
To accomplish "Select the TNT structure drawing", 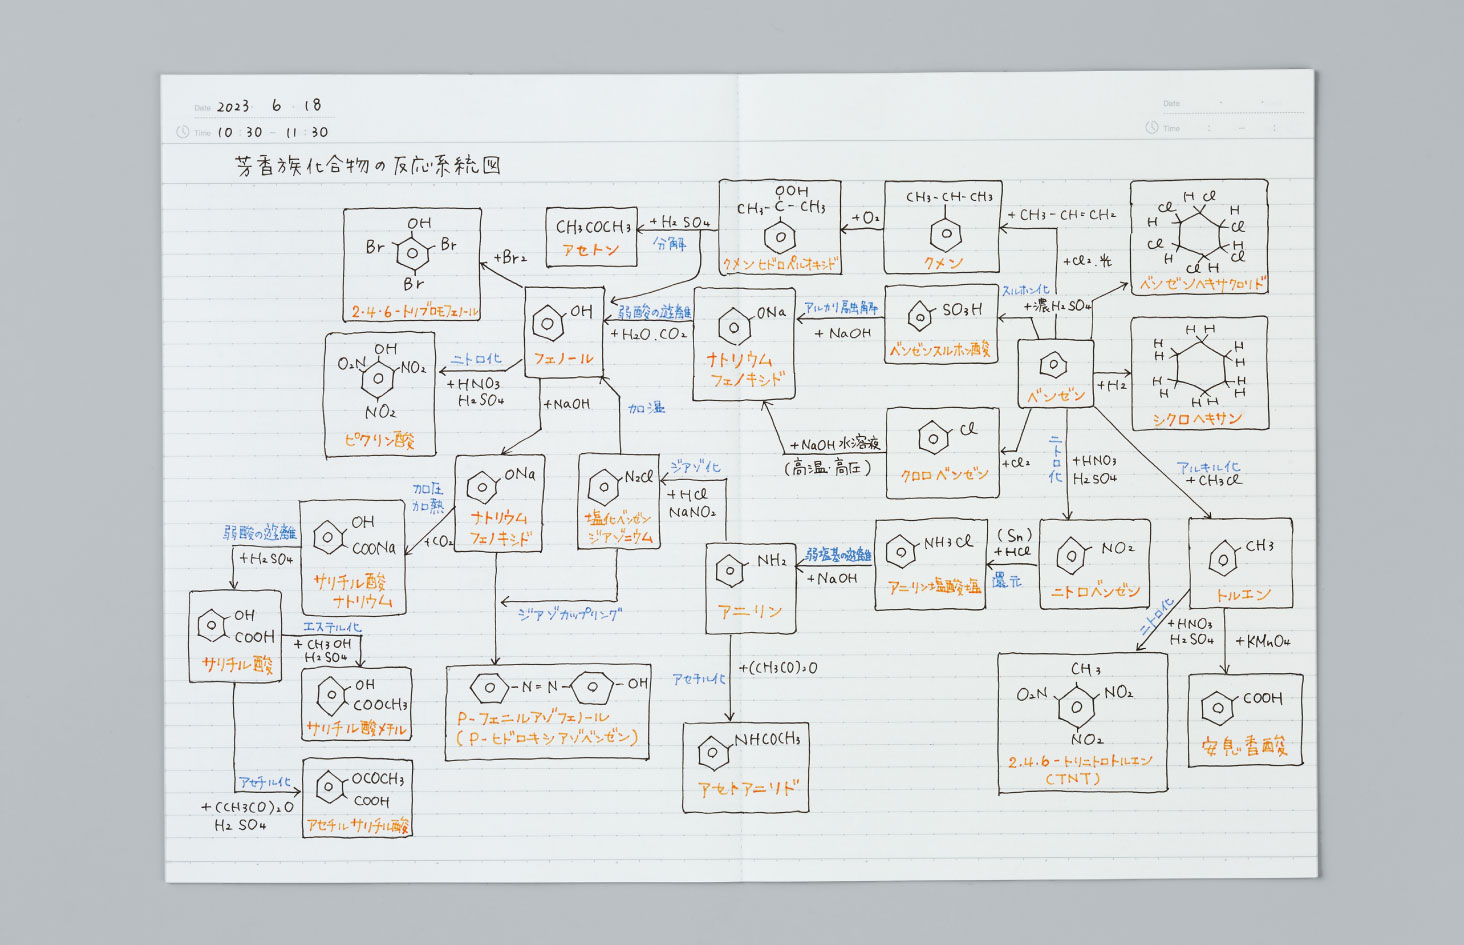I will (x=1078, y=705).
